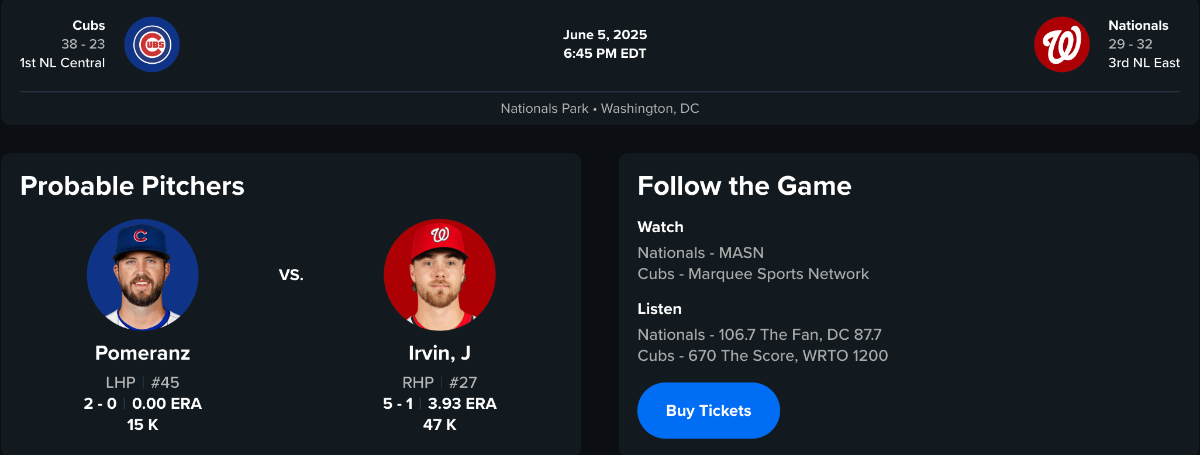Click the Follow the Game heading

click(744, 186)
